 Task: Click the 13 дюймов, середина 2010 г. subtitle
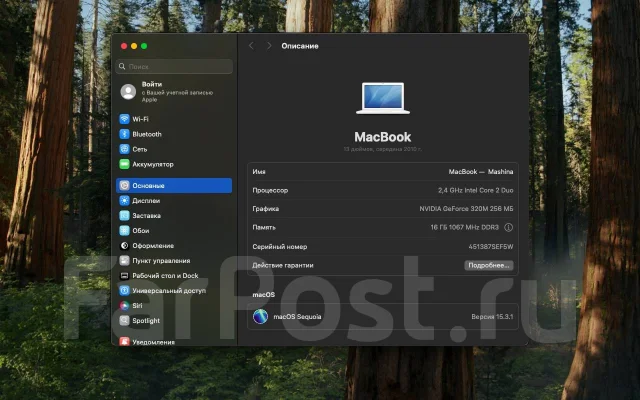383,149
